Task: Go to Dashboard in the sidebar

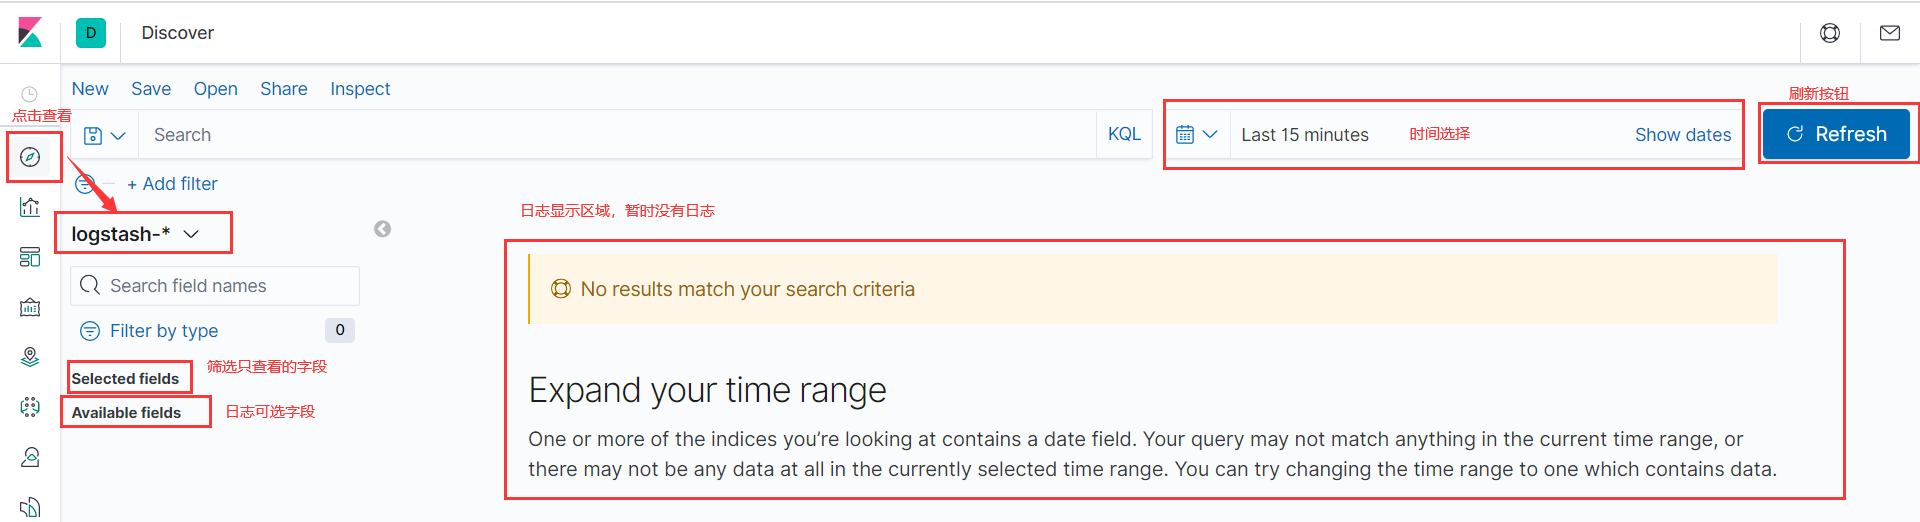Action: coord(30,257)
